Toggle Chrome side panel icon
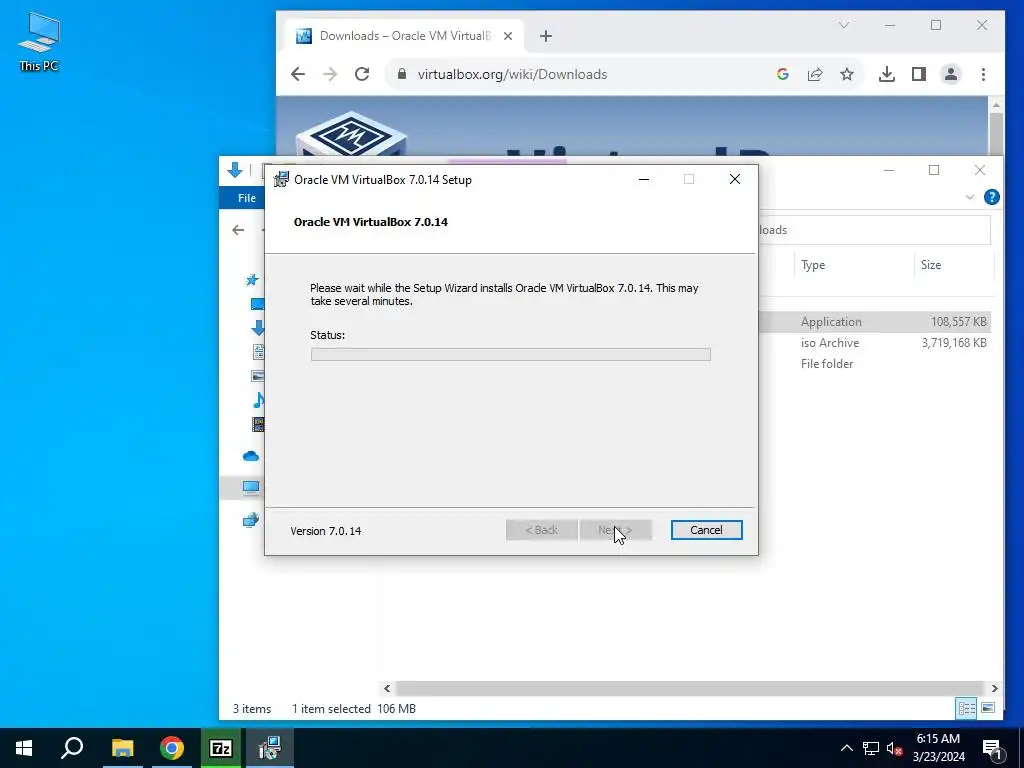This screenshot has width=1024, height=768. pyautogui.click(x=919, y=74)
